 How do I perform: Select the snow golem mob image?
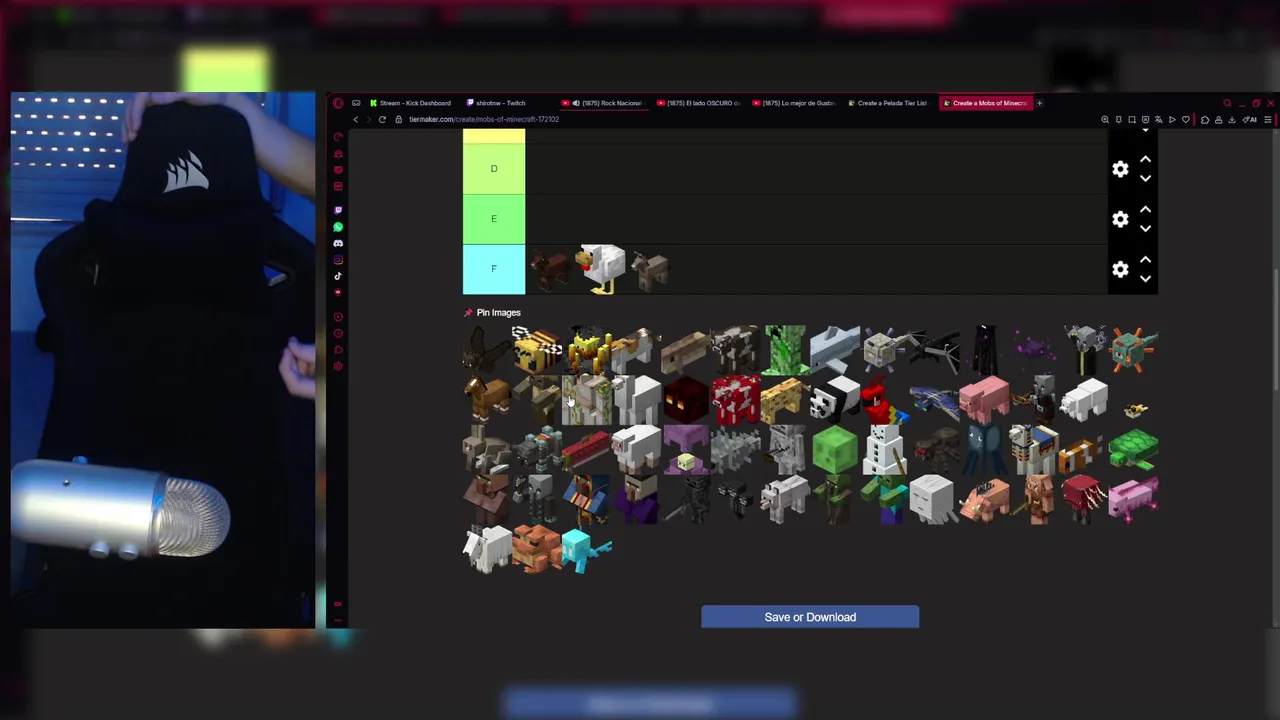(x=884, y=449)
